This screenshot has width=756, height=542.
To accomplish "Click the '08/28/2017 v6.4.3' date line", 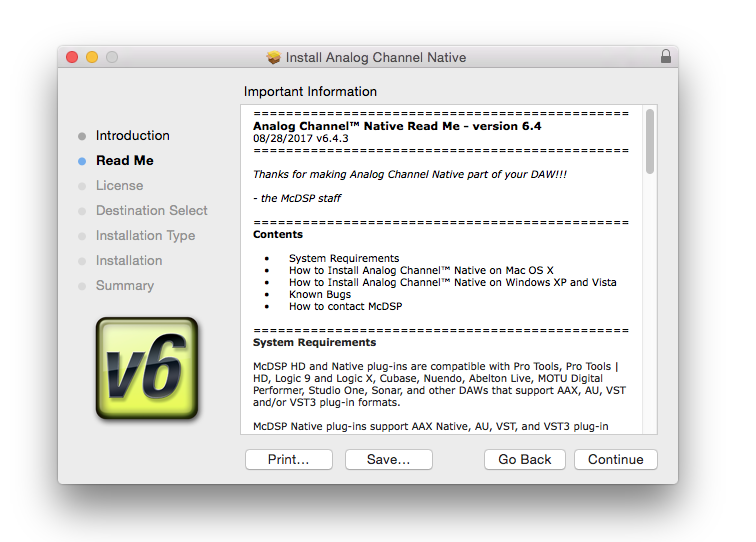I will (x=300, y=138).
